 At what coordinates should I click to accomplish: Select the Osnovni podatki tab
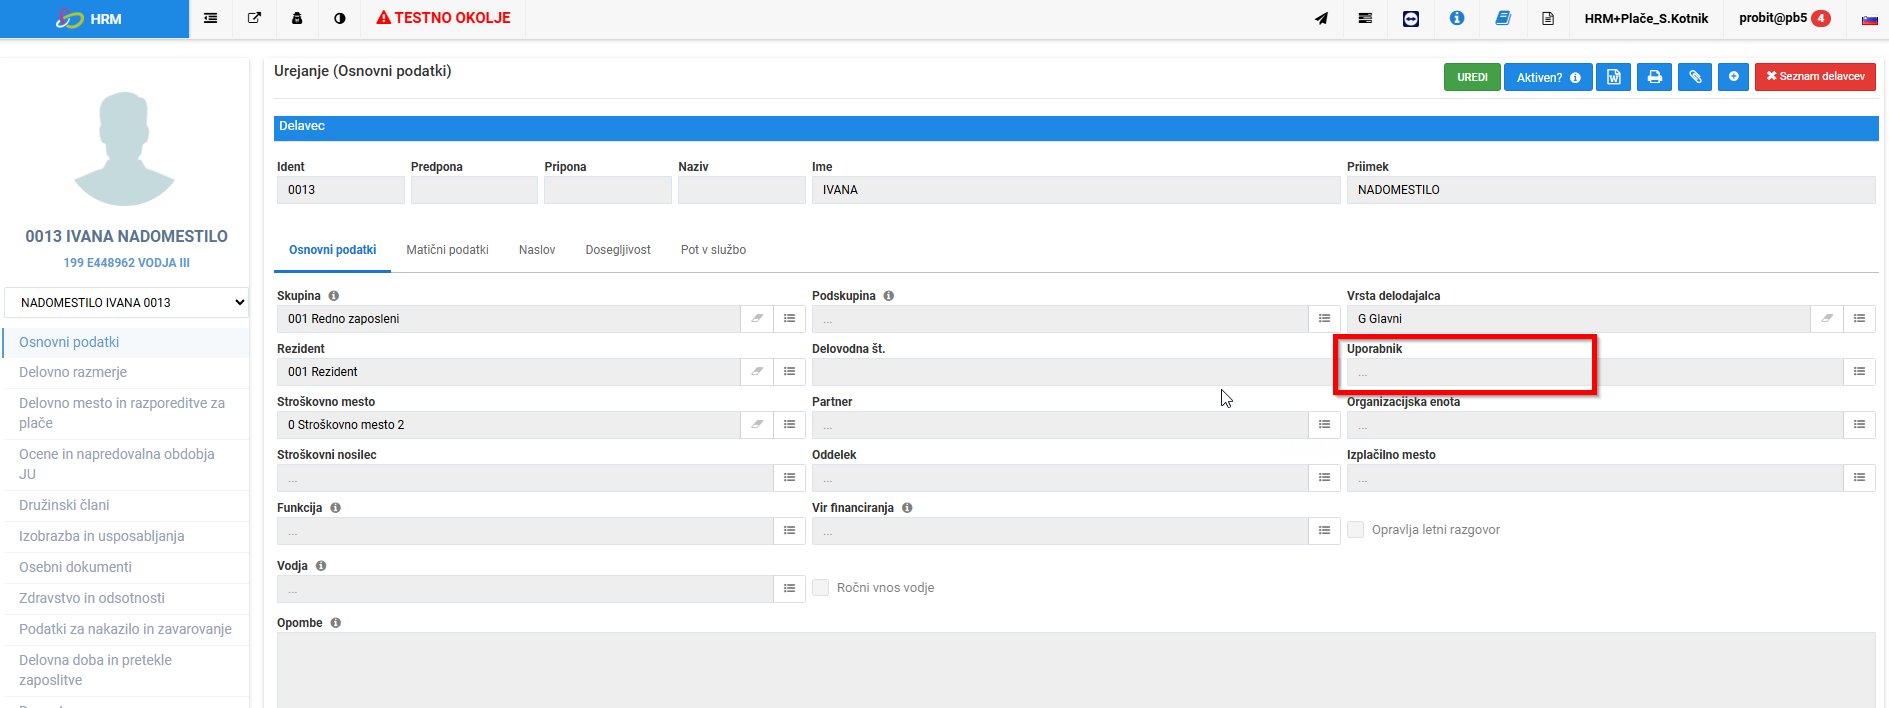332,250
